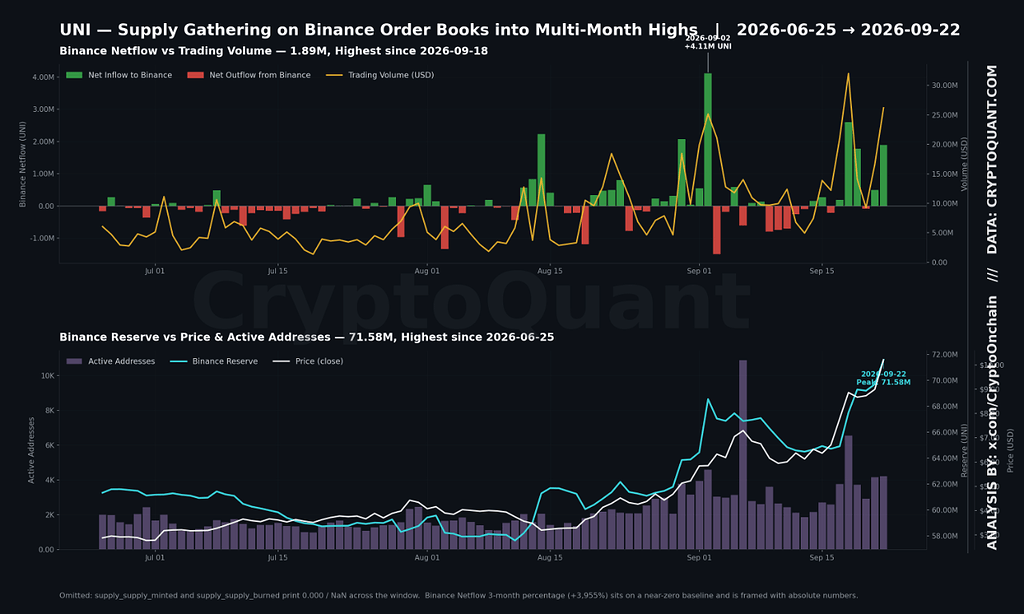Viewport: 1024px width, 614px height.
Task: Click the purple Active Addresses legend swatch
Action: (x=74, y=361)
